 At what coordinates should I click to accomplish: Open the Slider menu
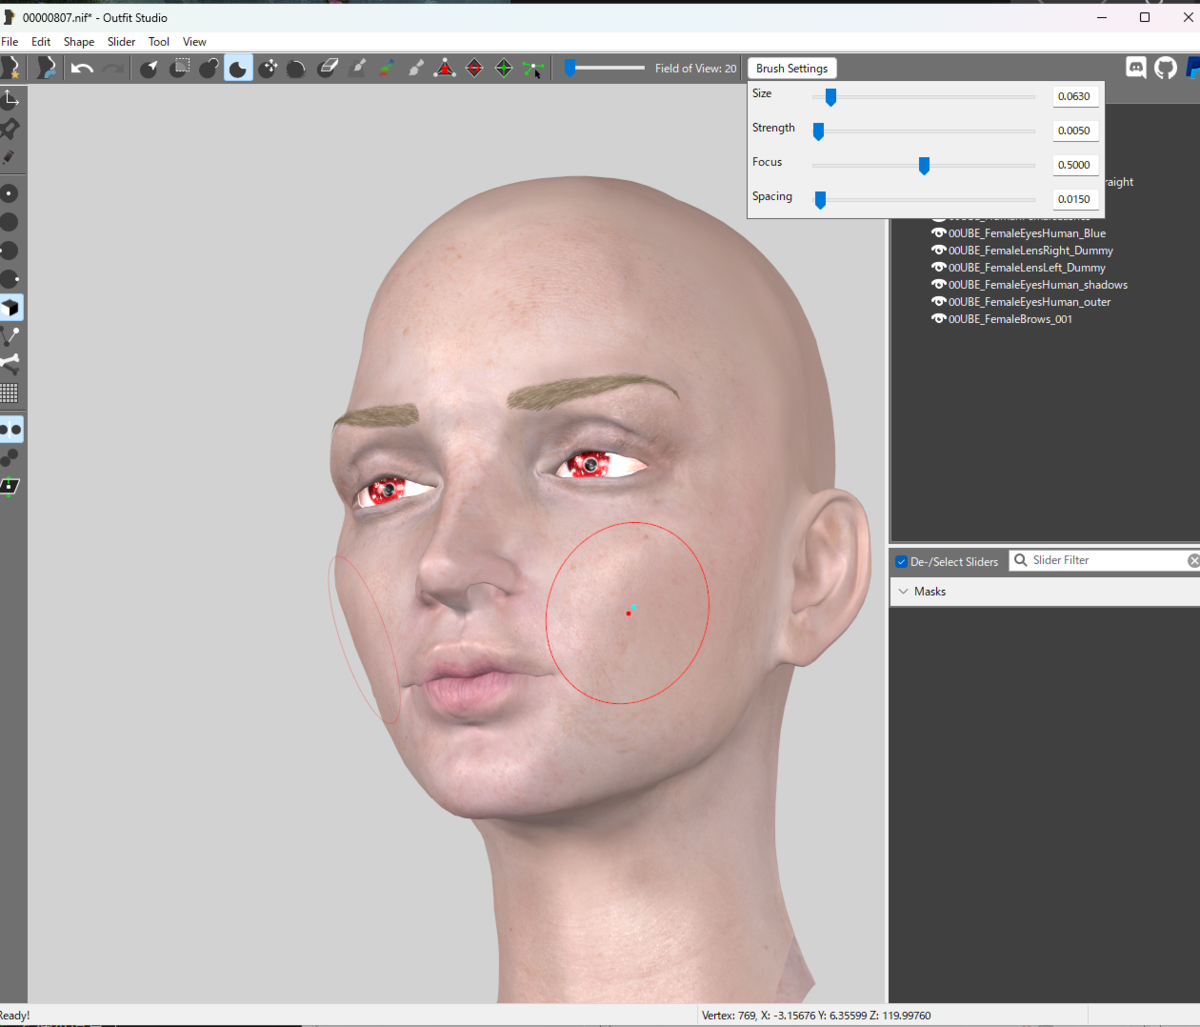pyautogui.click(x=122, y=42)
